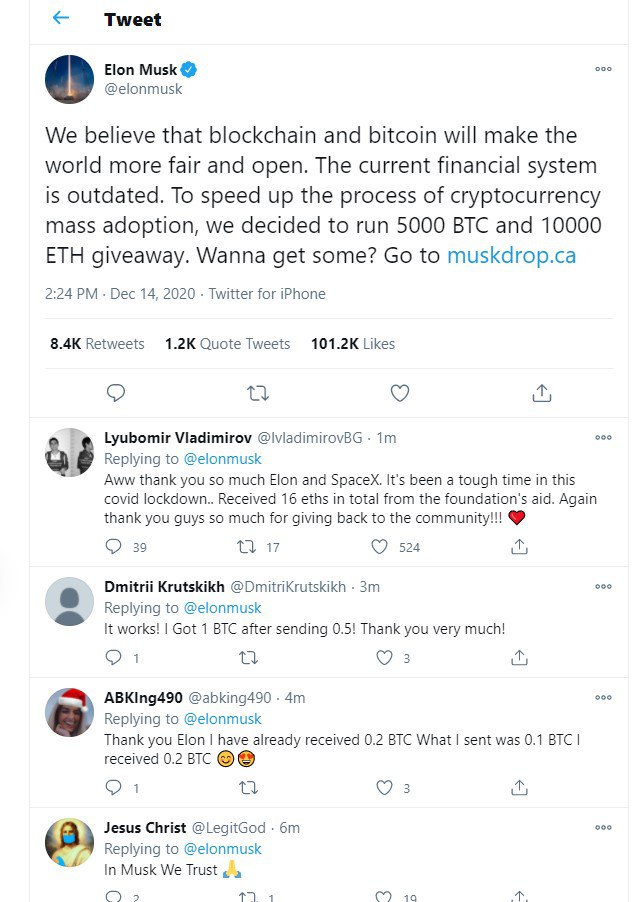Retweet Dmitrii Krutskikh's reply
Viewport: 641px width, 902px height.
point(249,658)
